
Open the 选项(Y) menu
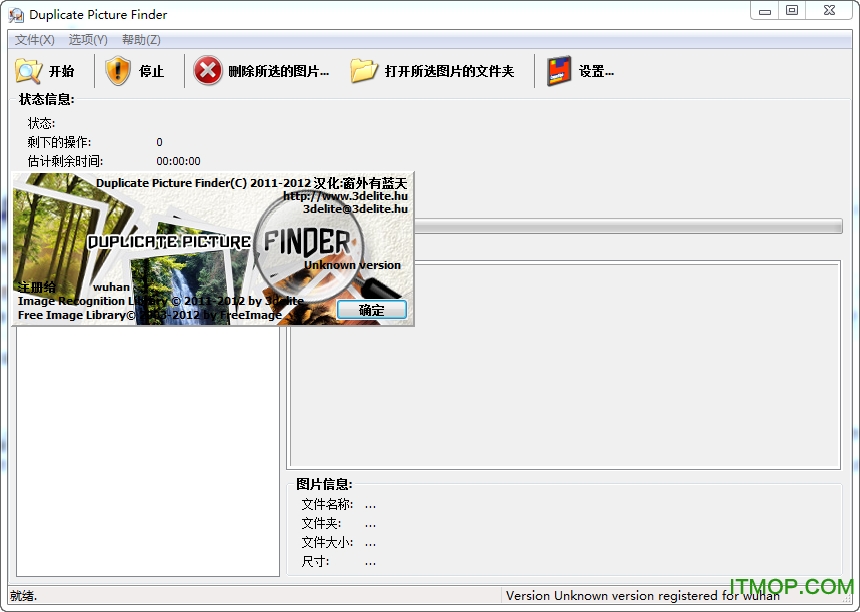pyautogui.click(x=88, y=40)
